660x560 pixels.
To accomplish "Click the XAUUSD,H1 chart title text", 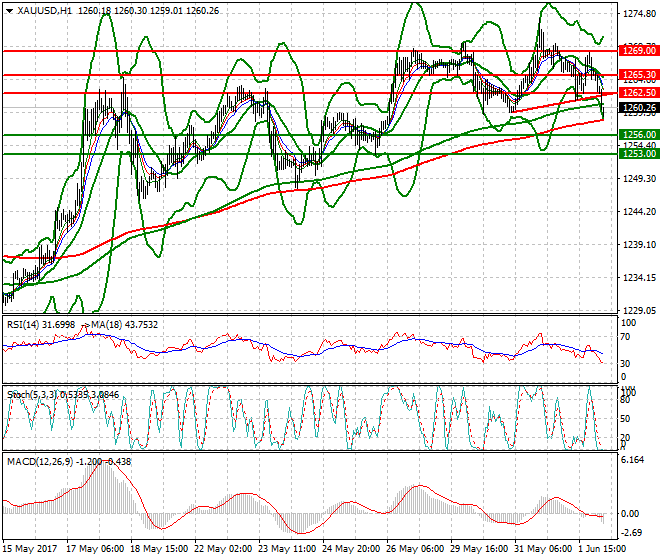I will pos(45,11).
